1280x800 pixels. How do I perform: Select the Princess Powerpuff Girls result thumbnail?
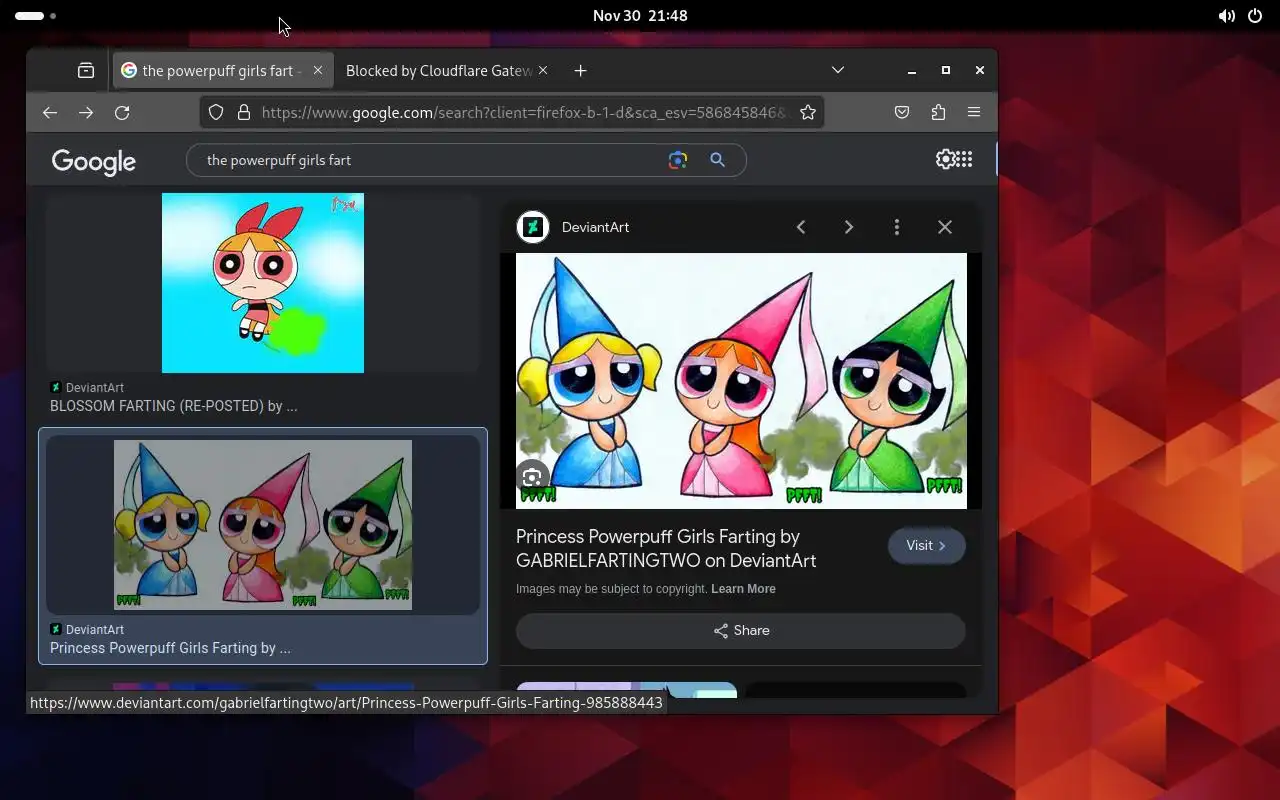263,525
